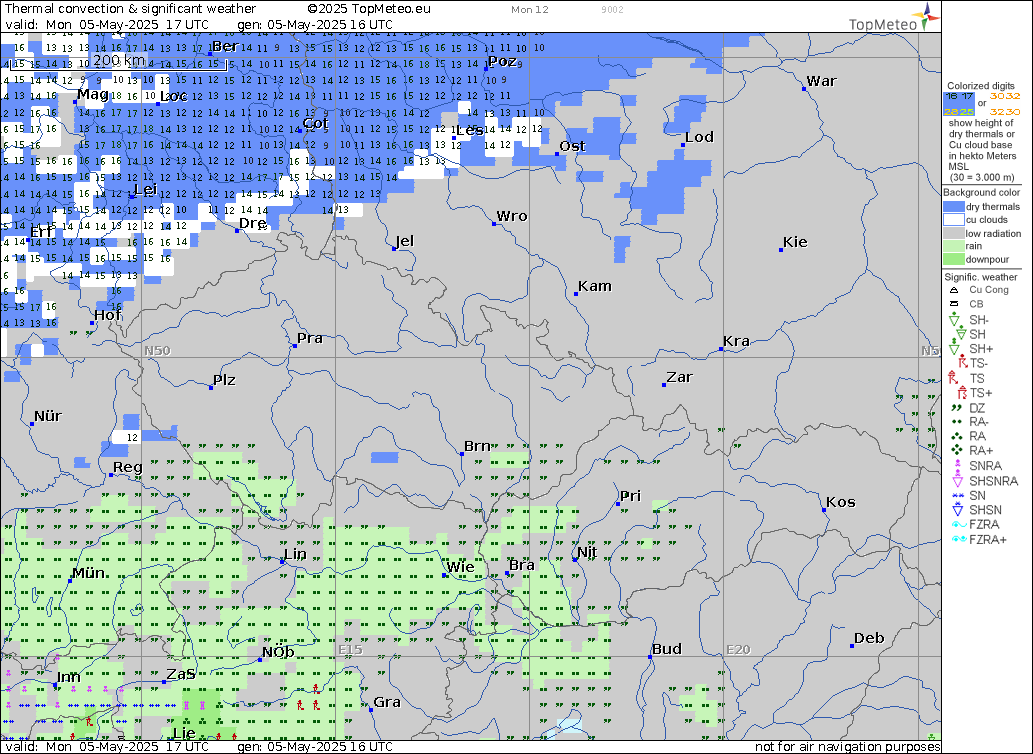
Task: Click the Kam city label
Action: (x=595, y=286)
